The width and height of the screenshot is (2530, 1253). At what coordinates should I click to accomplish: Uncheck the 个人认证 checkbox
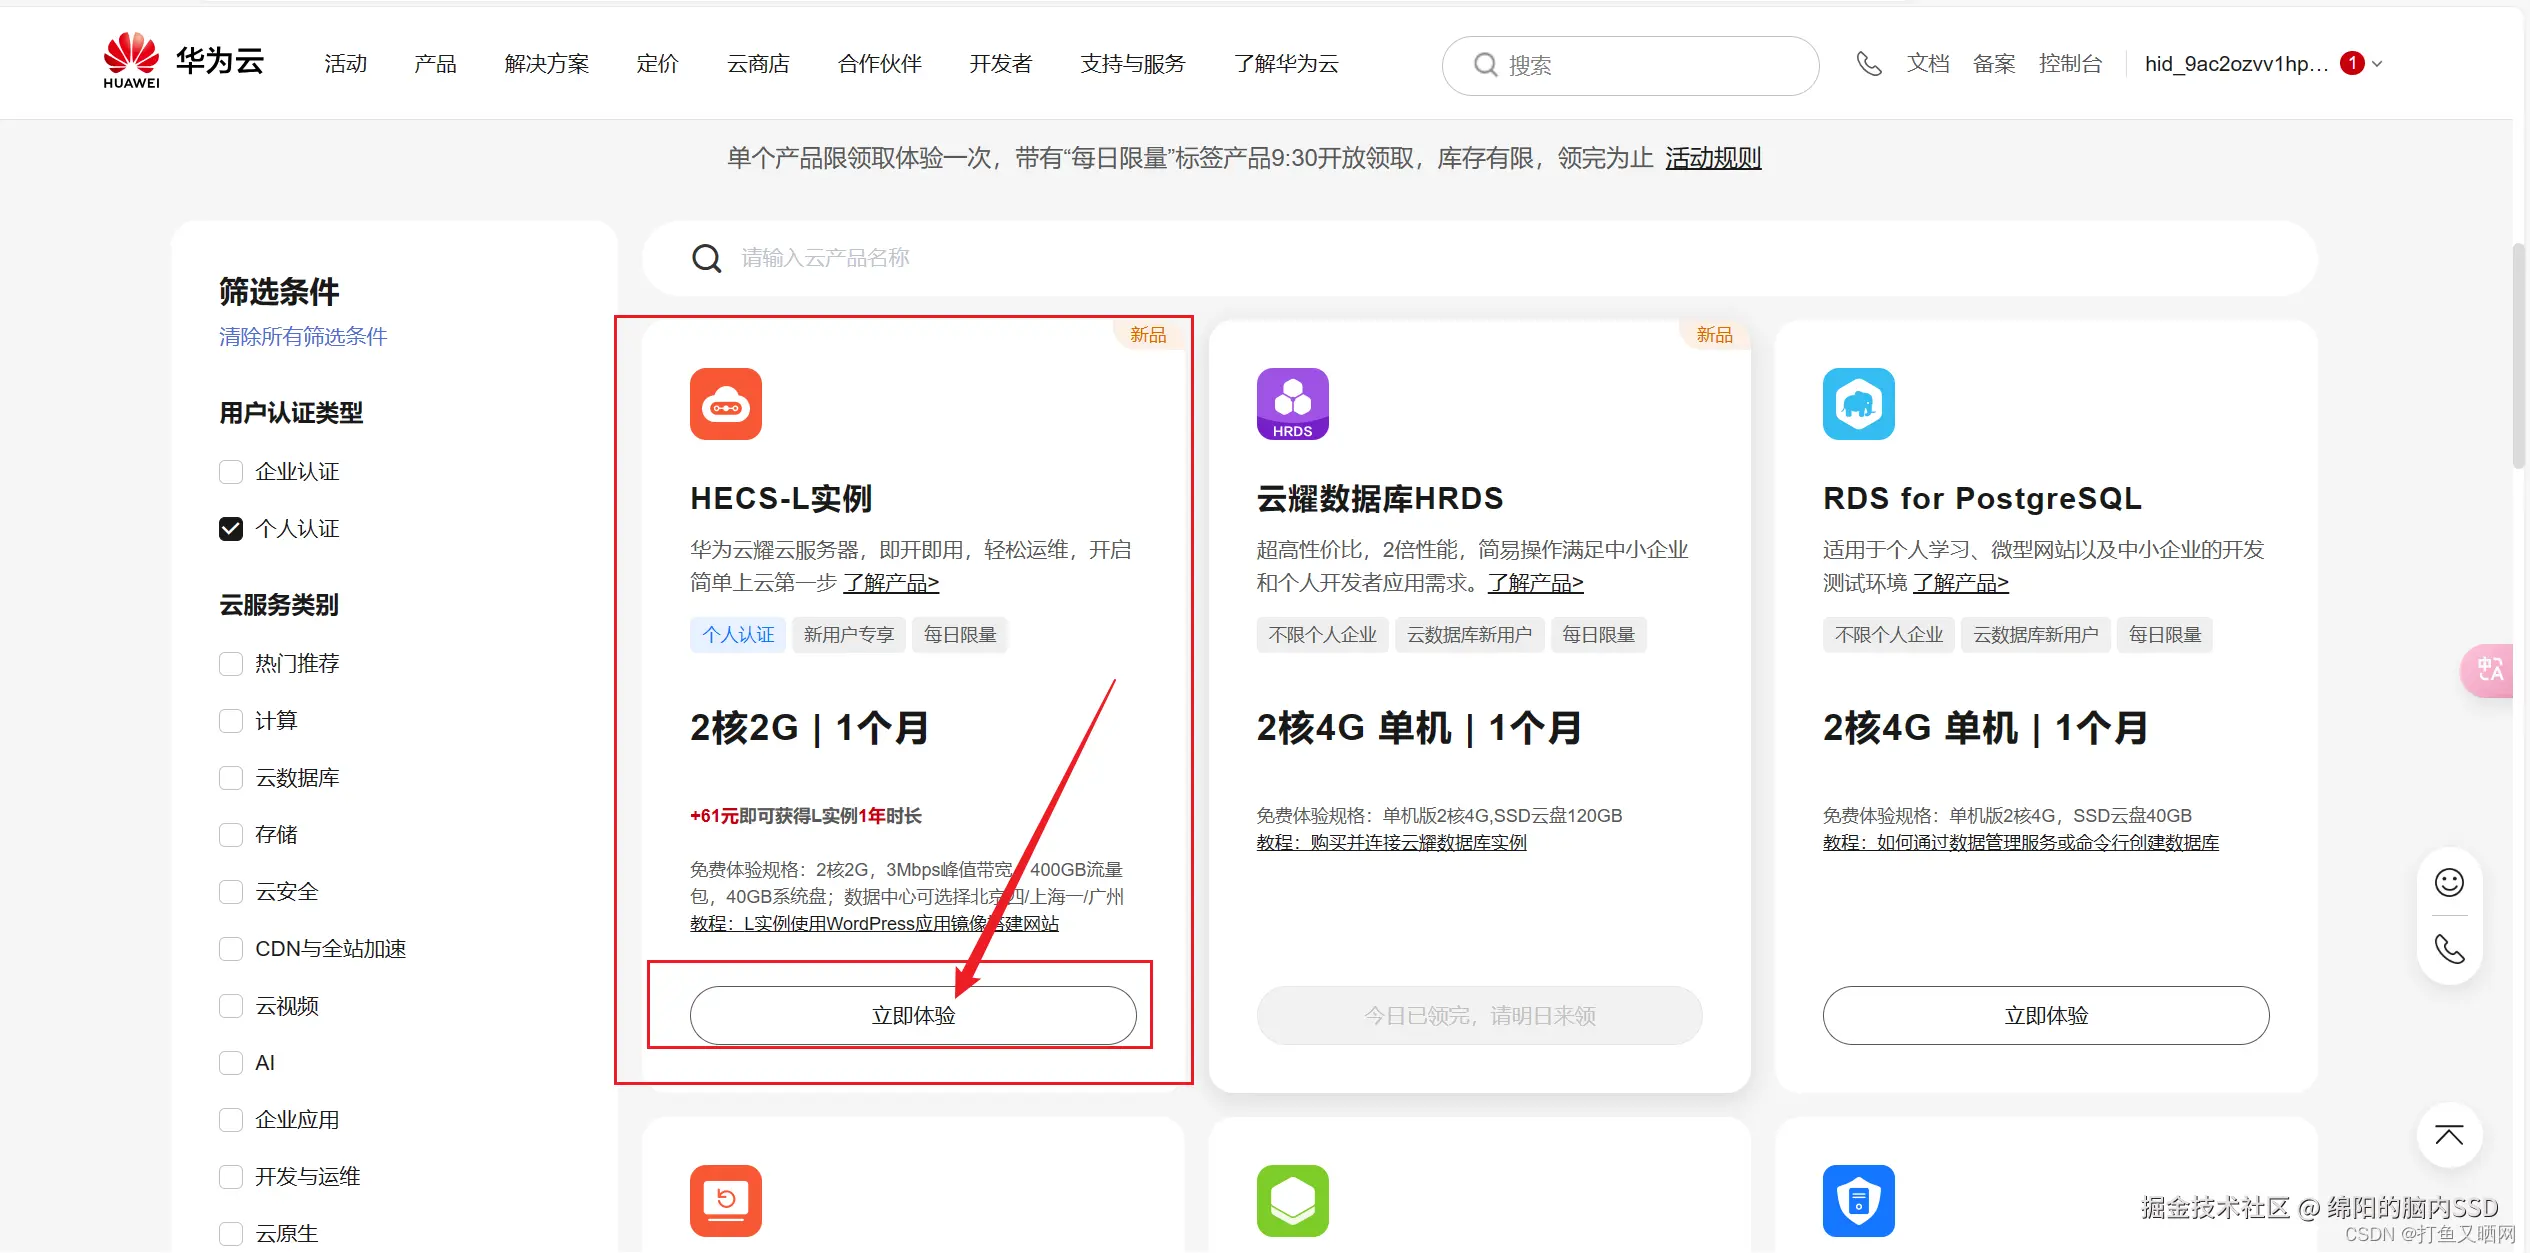click(x=231, y=529)
